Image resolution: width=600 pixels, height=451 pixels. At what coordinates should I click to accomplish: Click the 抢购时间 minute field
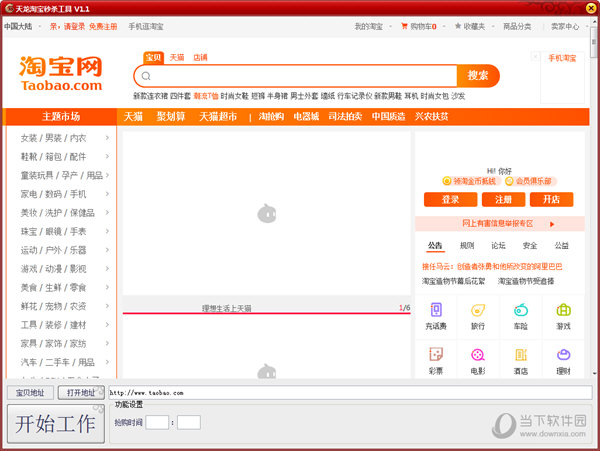[x=189, y=422]
